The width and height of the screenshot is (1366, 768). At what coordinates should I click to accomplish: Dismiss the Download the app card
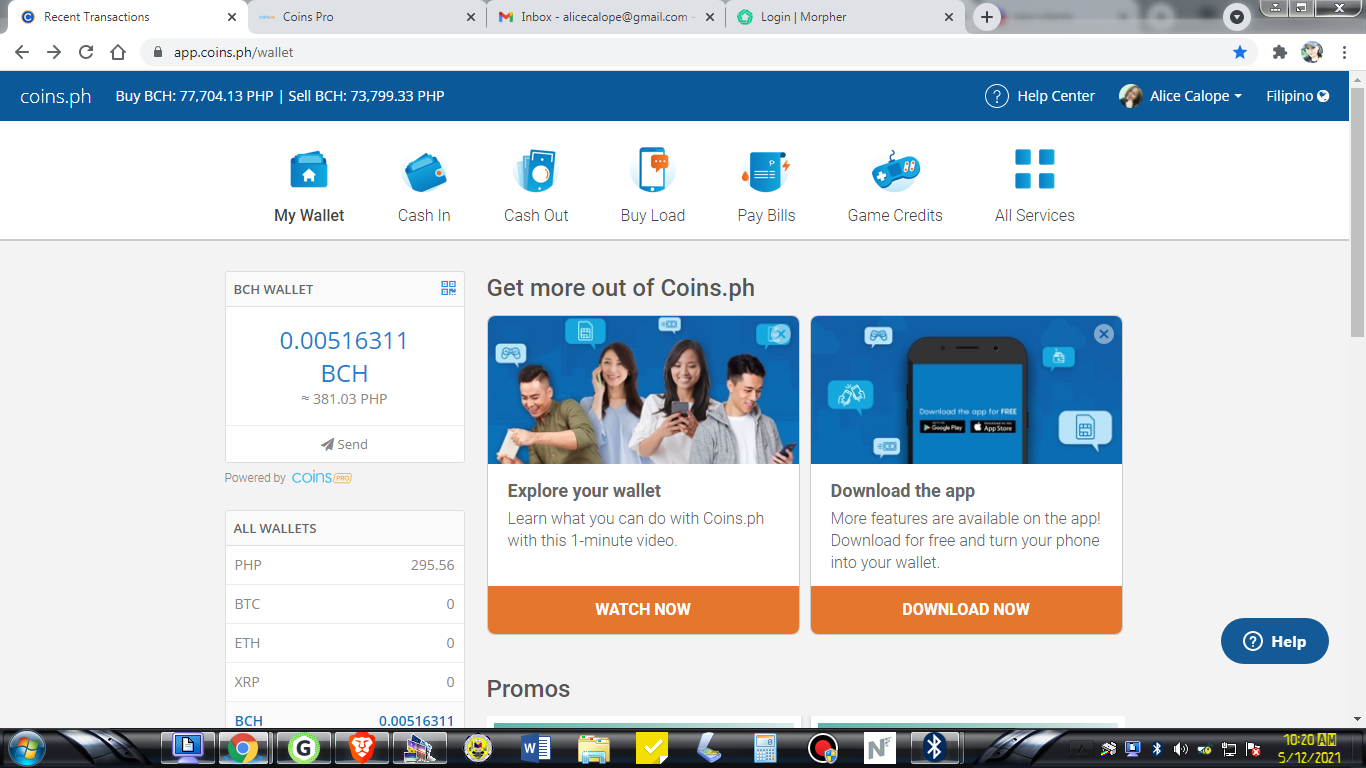[1104, 334]
